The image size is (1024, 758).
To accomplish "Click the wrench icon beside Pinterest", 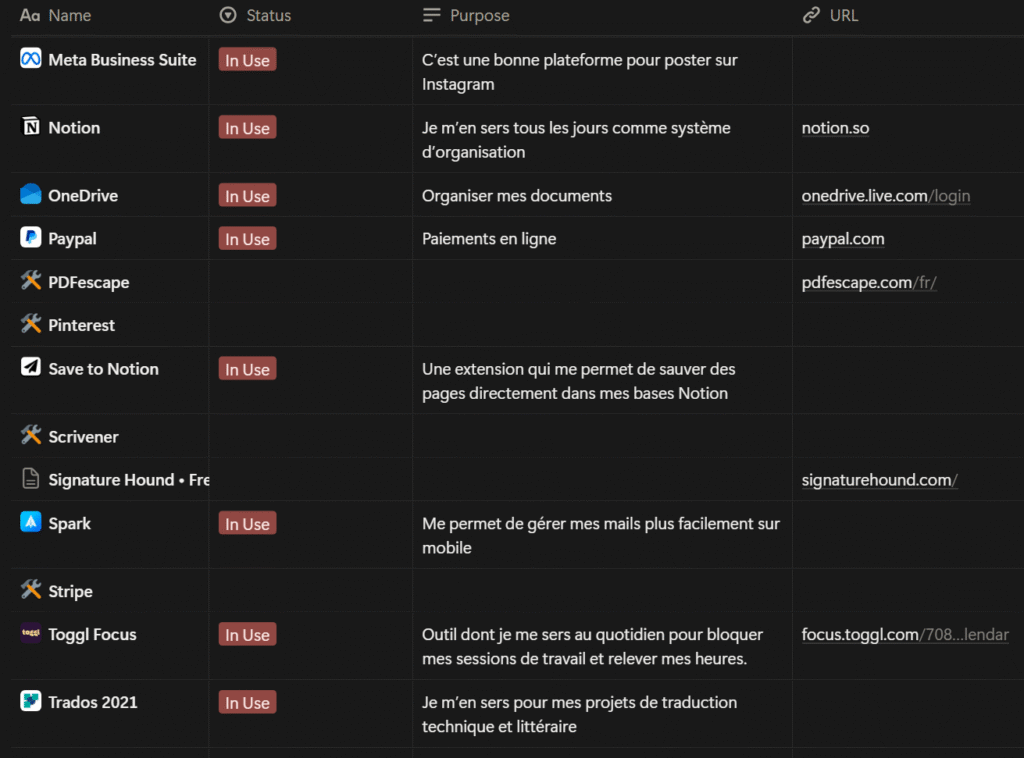I will pyautogui.click(x=29, y=325).
